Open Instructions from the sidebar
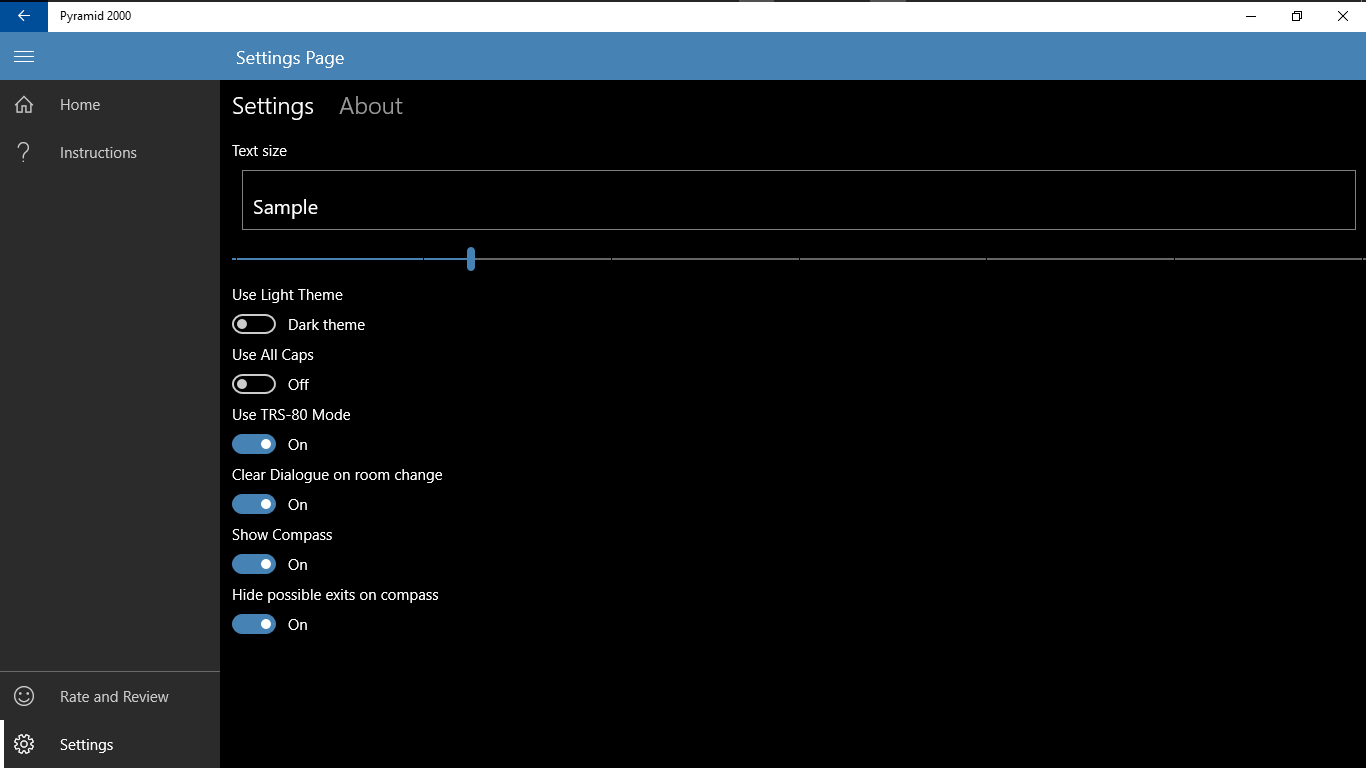Viewport: 1366px width, 768px height. [x=110, y=153]
